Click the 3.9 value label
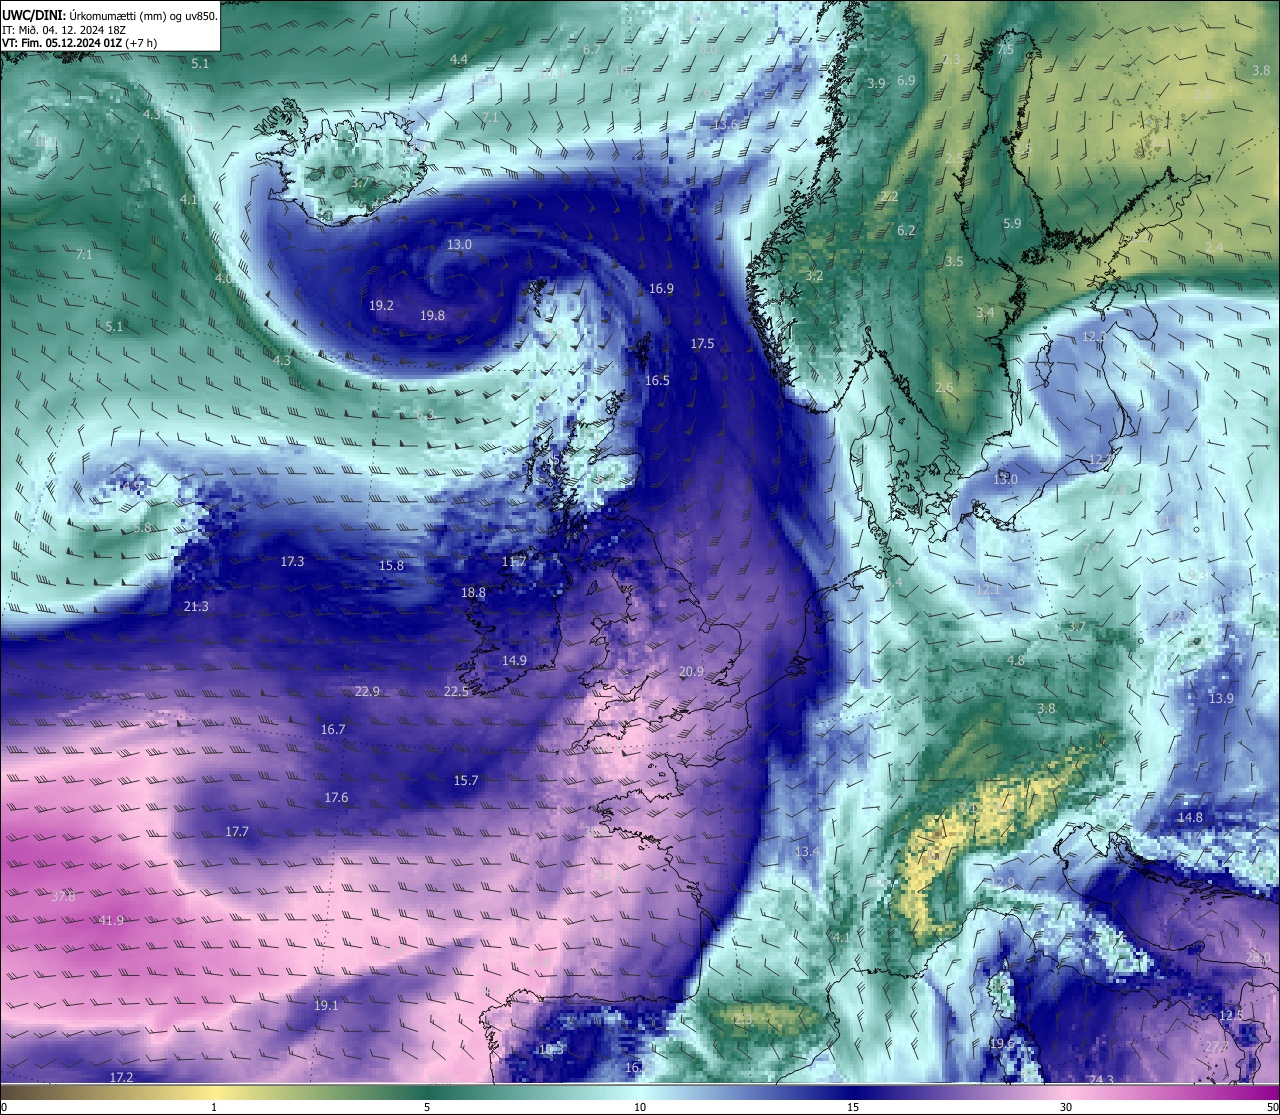The height and width of the screenshot is (1115, 1280). (x=876, y=83)
